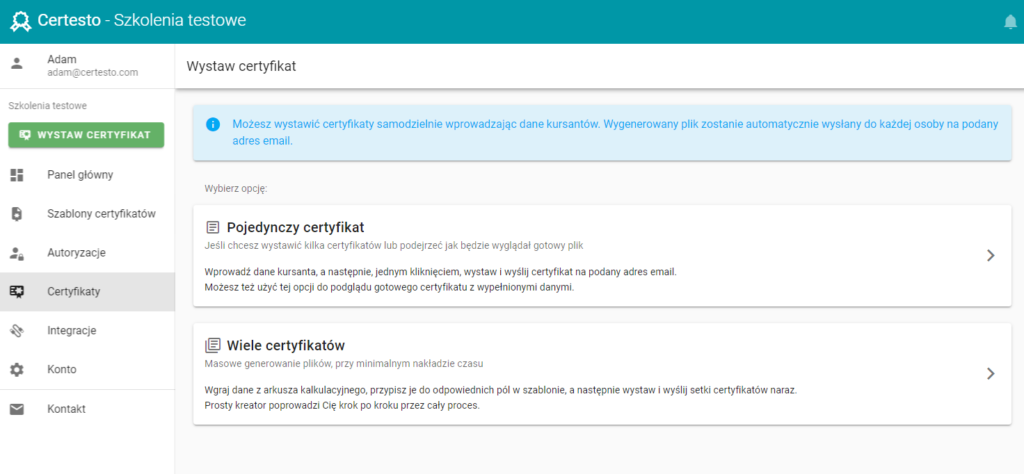The width and height of the screenshot is (1024, 474).
Task: Click the Szablony certyfikatów file icon
Action: click(17, 213)
